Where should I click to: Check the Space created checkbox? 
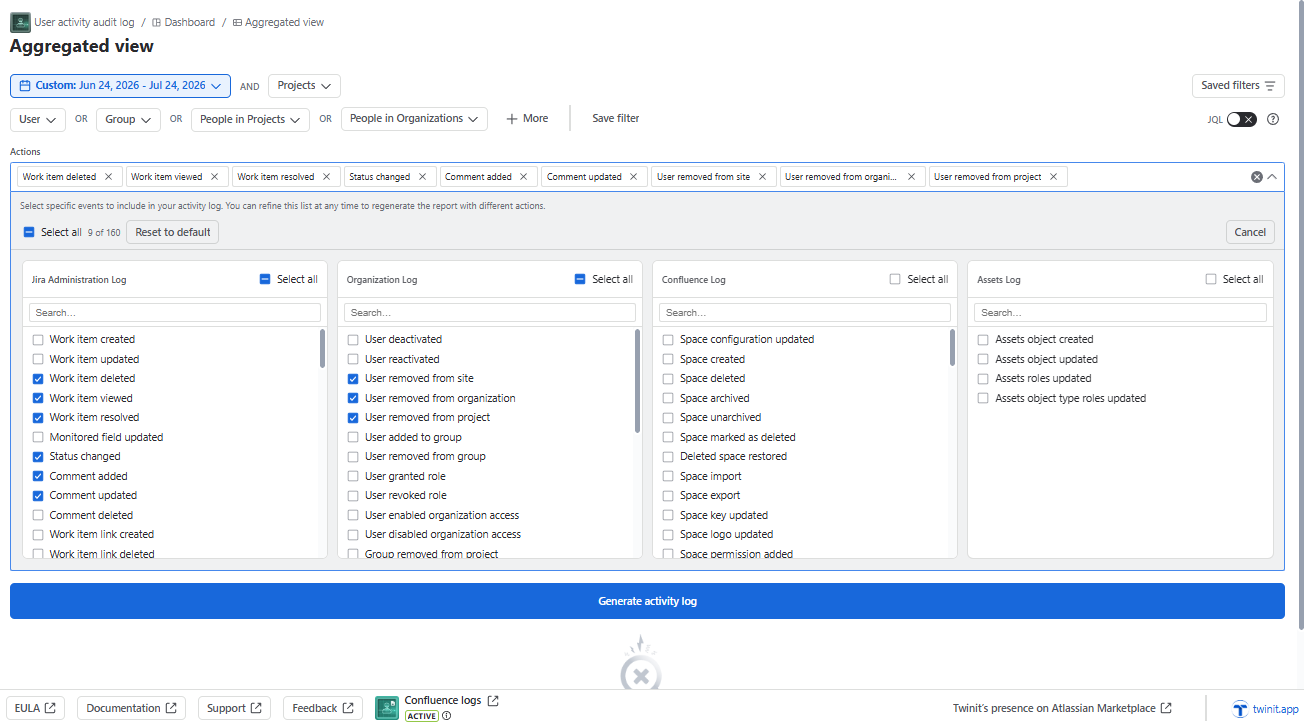point(668,359)
